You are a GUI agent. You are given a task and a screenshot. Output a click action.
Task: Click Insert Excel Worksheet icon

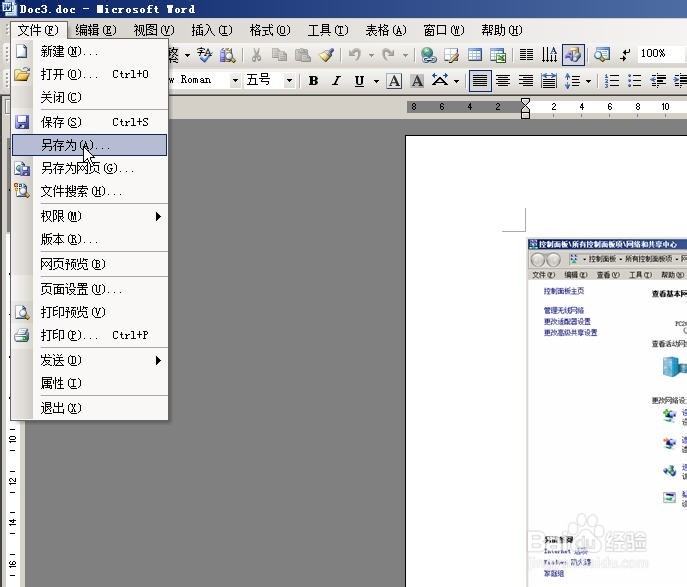(x=498, y=55)
